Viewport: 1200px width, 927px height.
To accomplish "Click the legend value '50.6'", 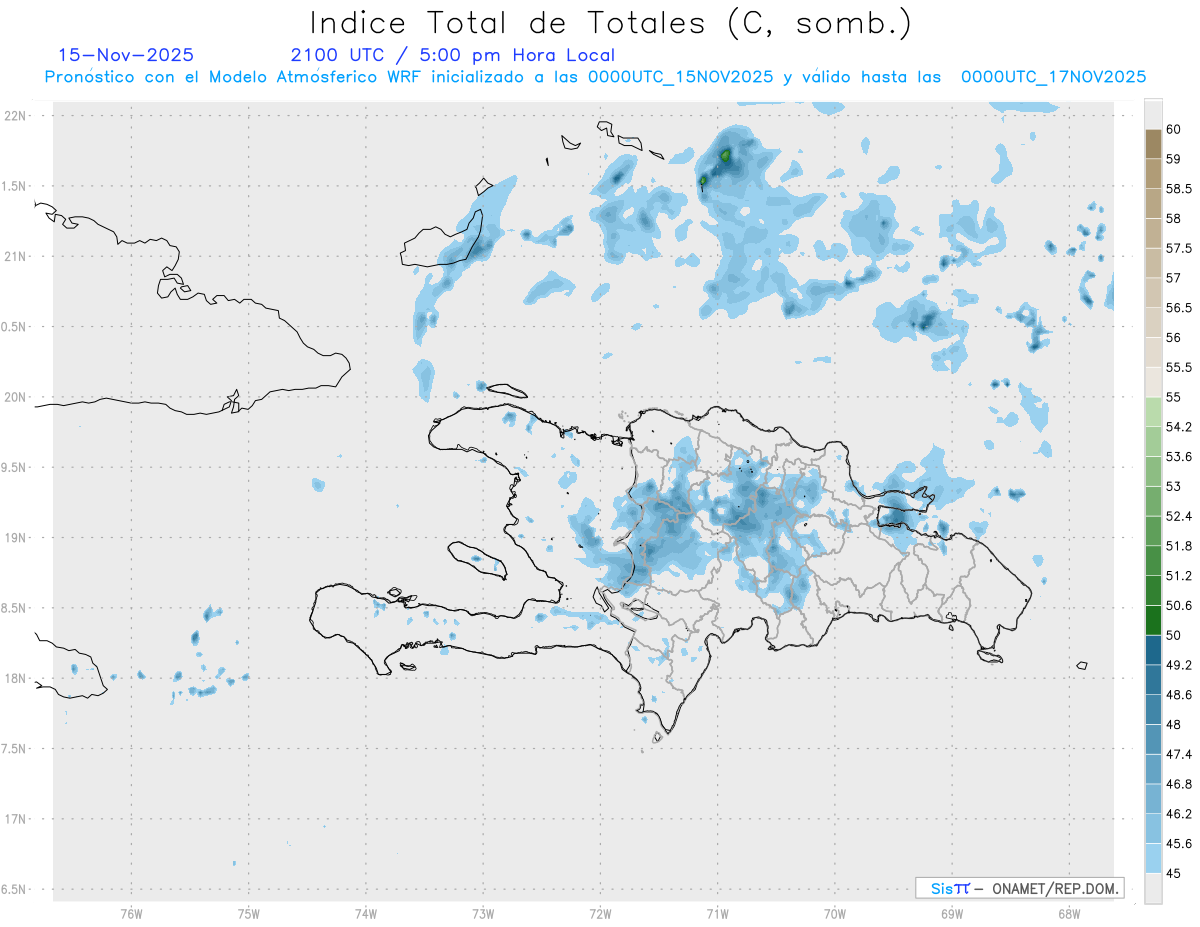I will pyautogui.click(x=1180, y=605).
